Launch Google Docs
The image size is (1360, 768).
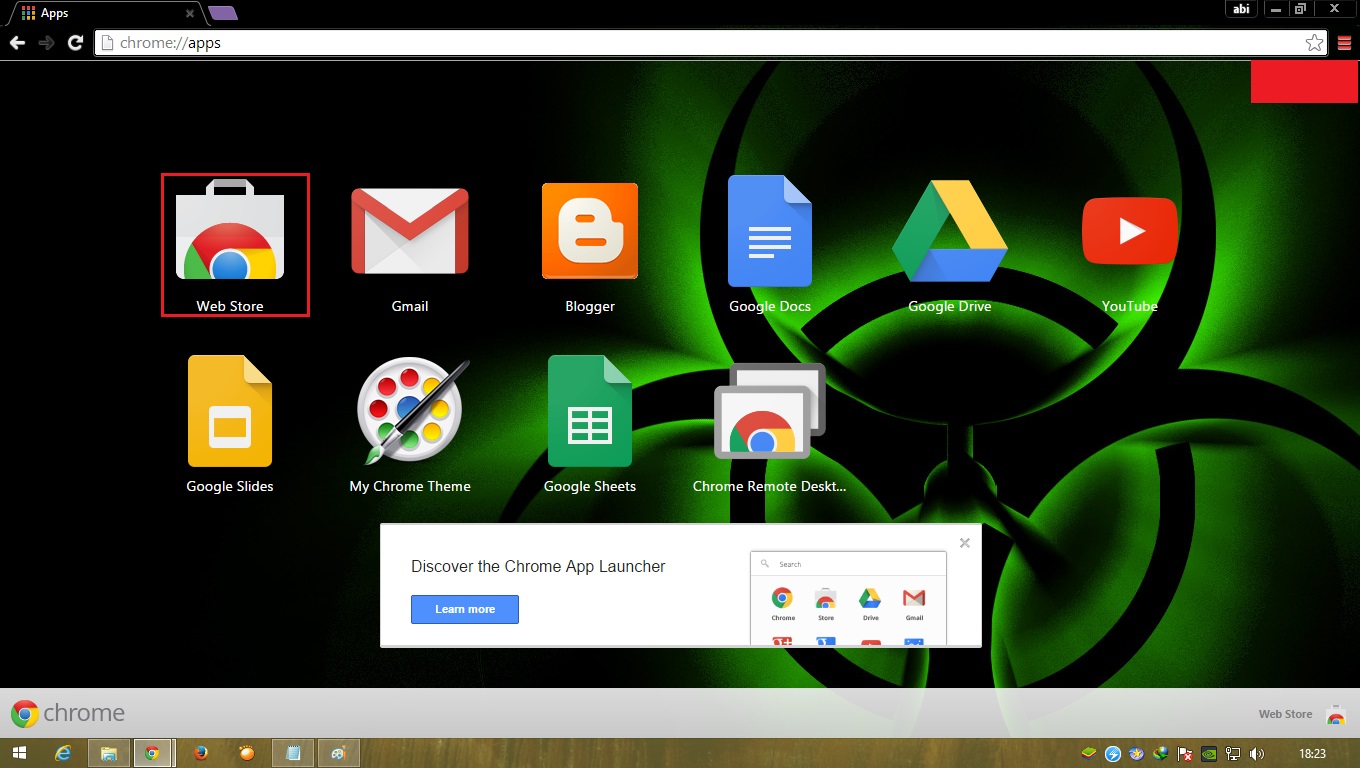tap(770, 245)
